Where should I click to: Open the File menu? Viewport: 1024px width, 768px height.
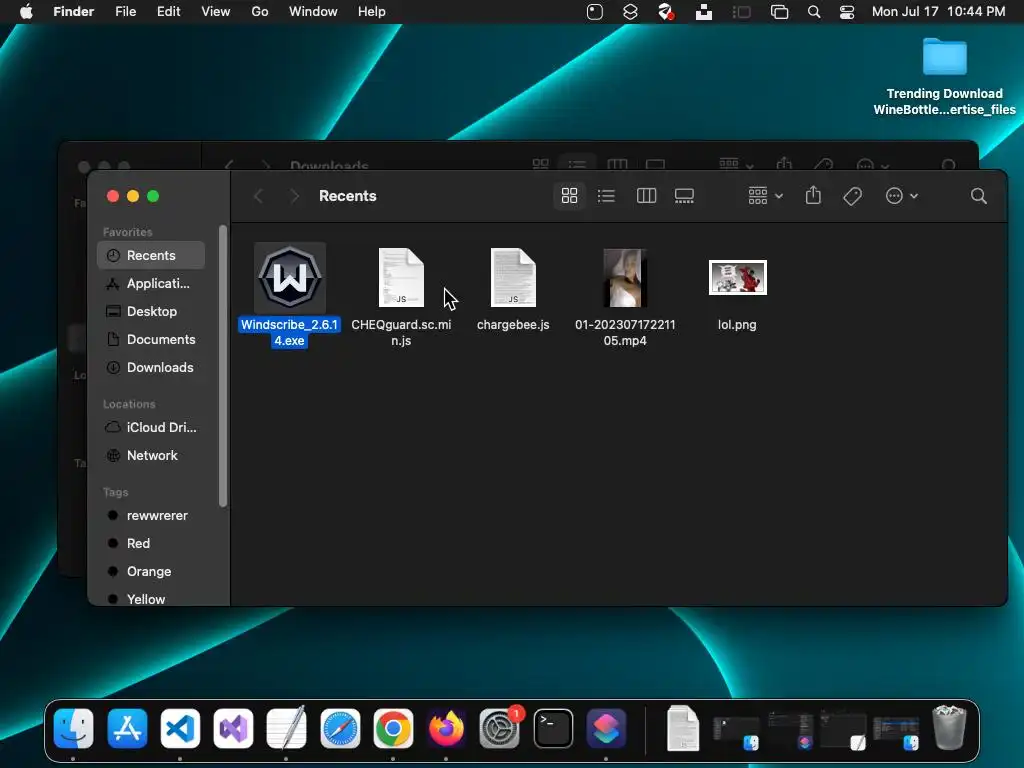125,12
